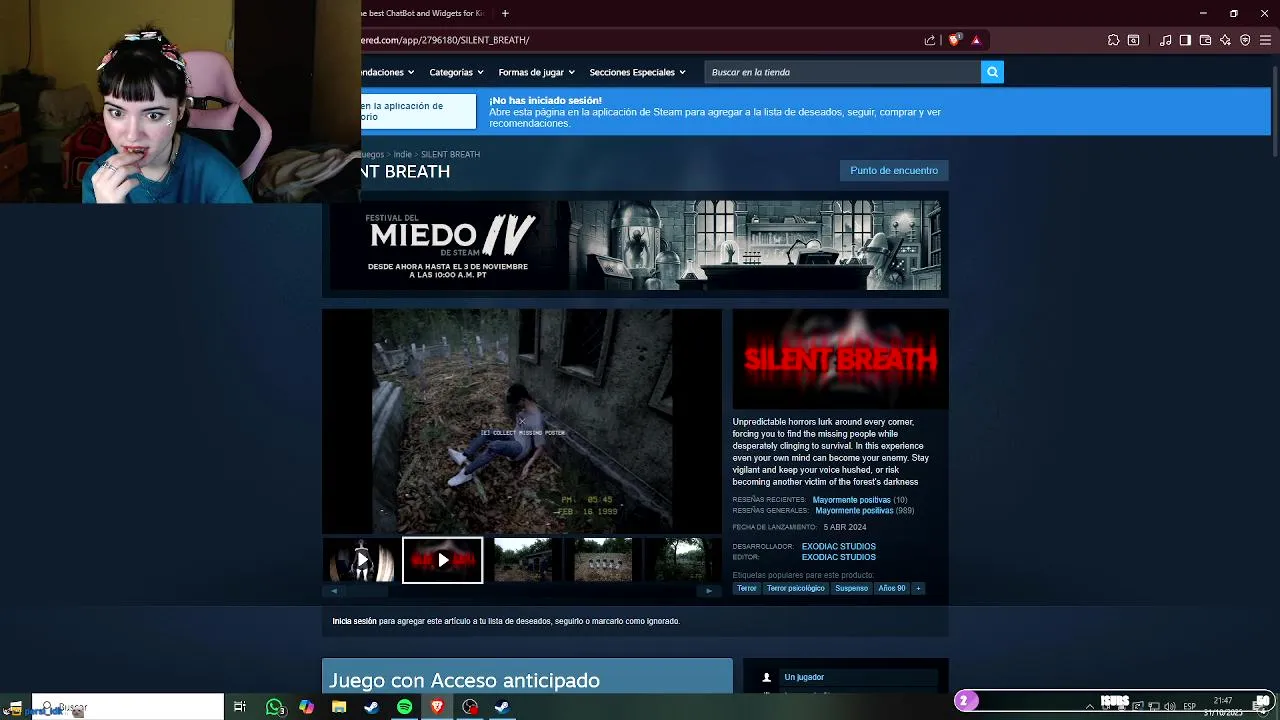This screenshot has width=1280, height=720.
Task: Open Spotify from the taskbar
Action: point(404,707)
